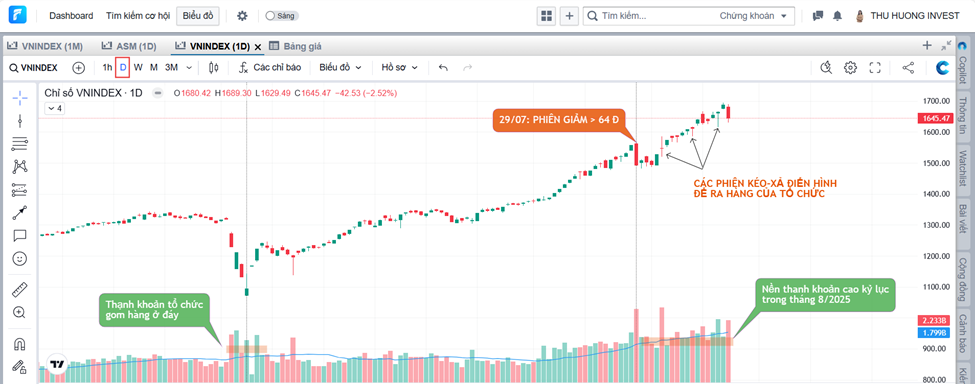975x384 pixels.
Task: Select the D daily timeframe
Action: (122, 67)
